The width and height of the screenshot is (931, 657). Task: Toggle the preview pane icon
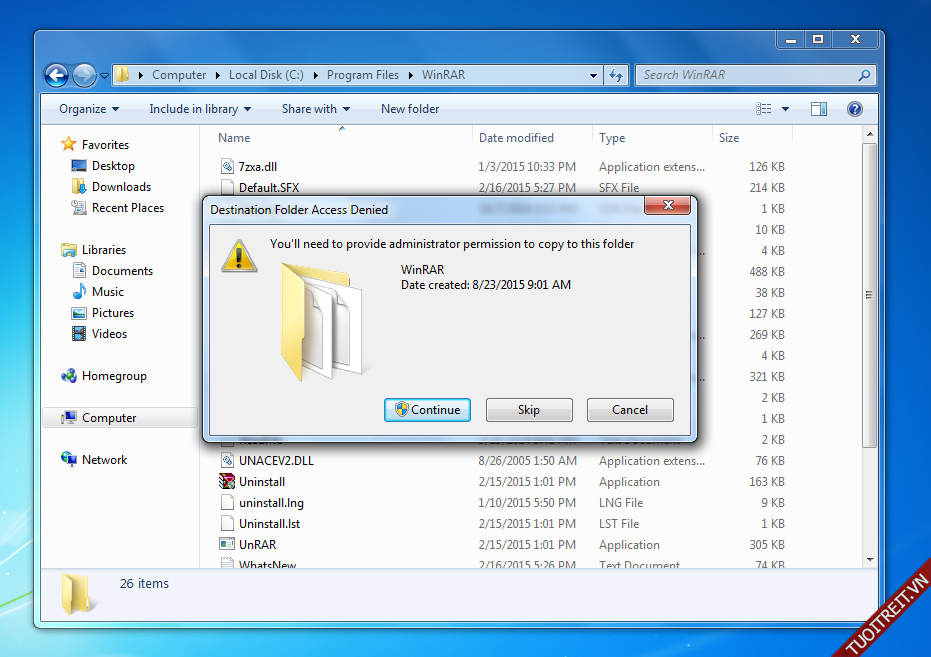coord(819,109)
